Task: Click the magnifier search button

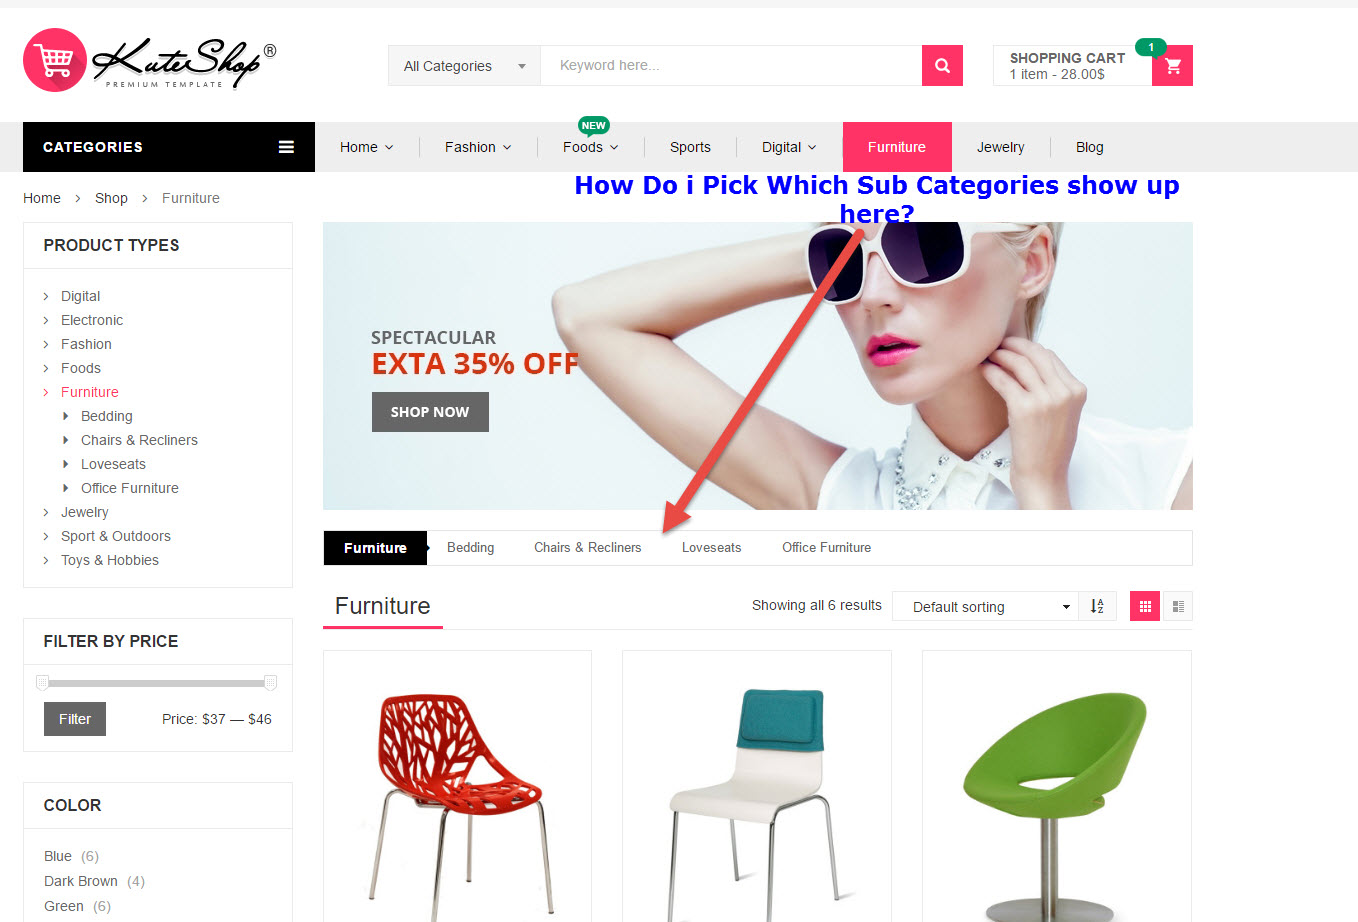Action: point(942,65)
